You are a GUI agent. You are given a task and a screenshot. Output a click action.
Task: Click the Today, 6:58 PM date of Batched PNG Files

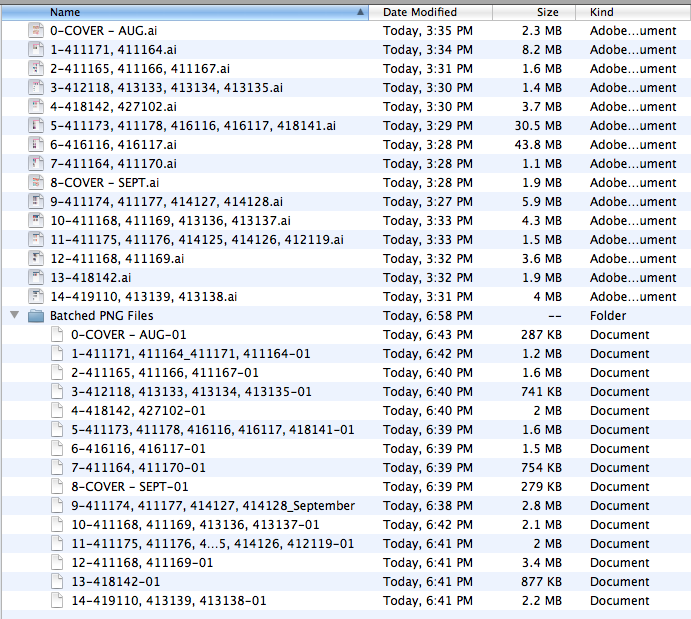coord(427,315)
